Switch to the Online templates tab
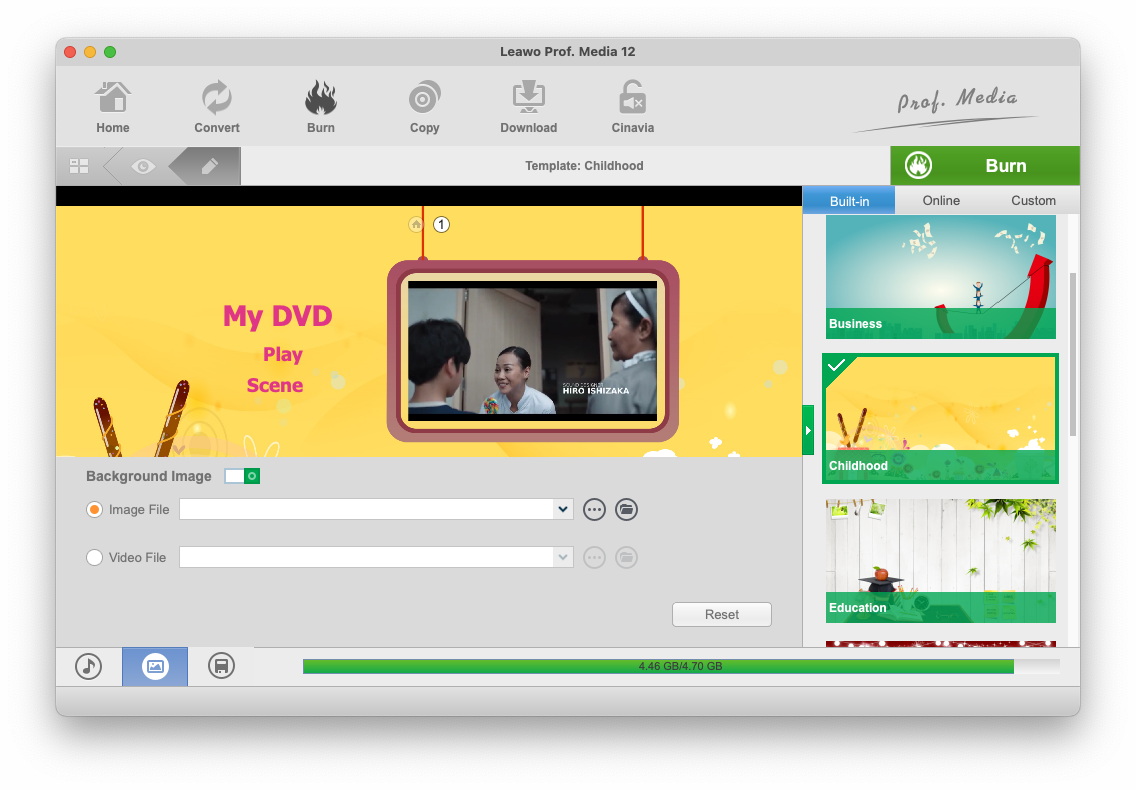 click(941, 200)
